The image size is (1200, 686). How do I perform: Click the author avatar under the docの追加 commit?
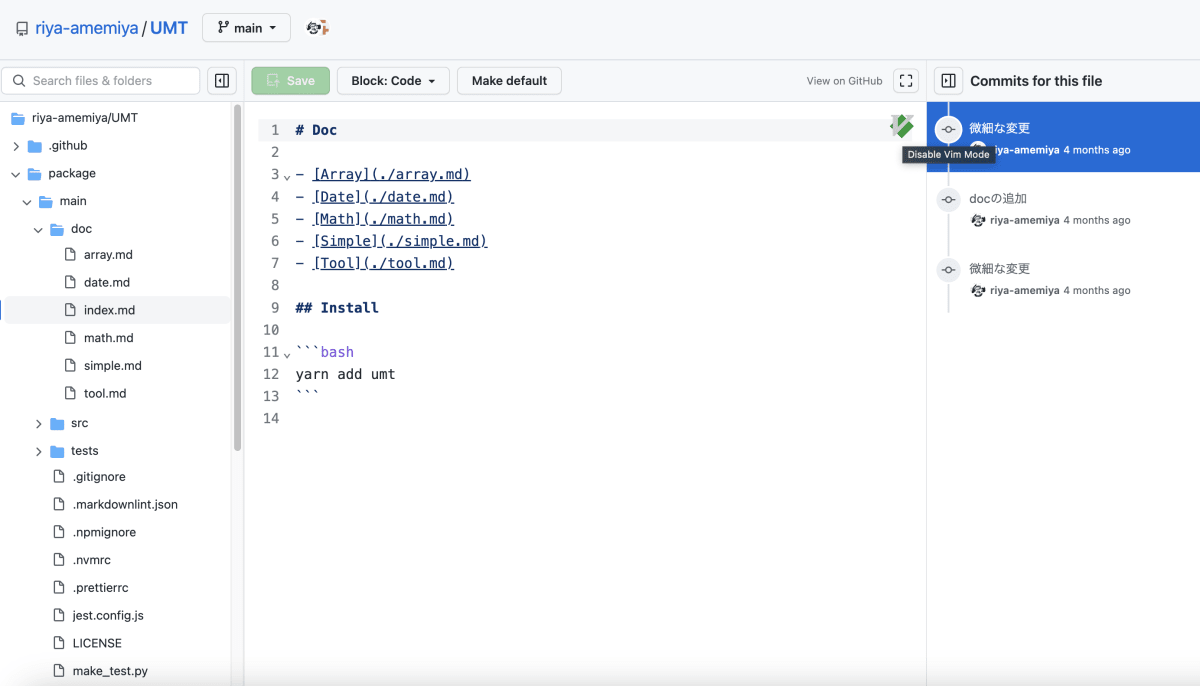pos(978,220)
